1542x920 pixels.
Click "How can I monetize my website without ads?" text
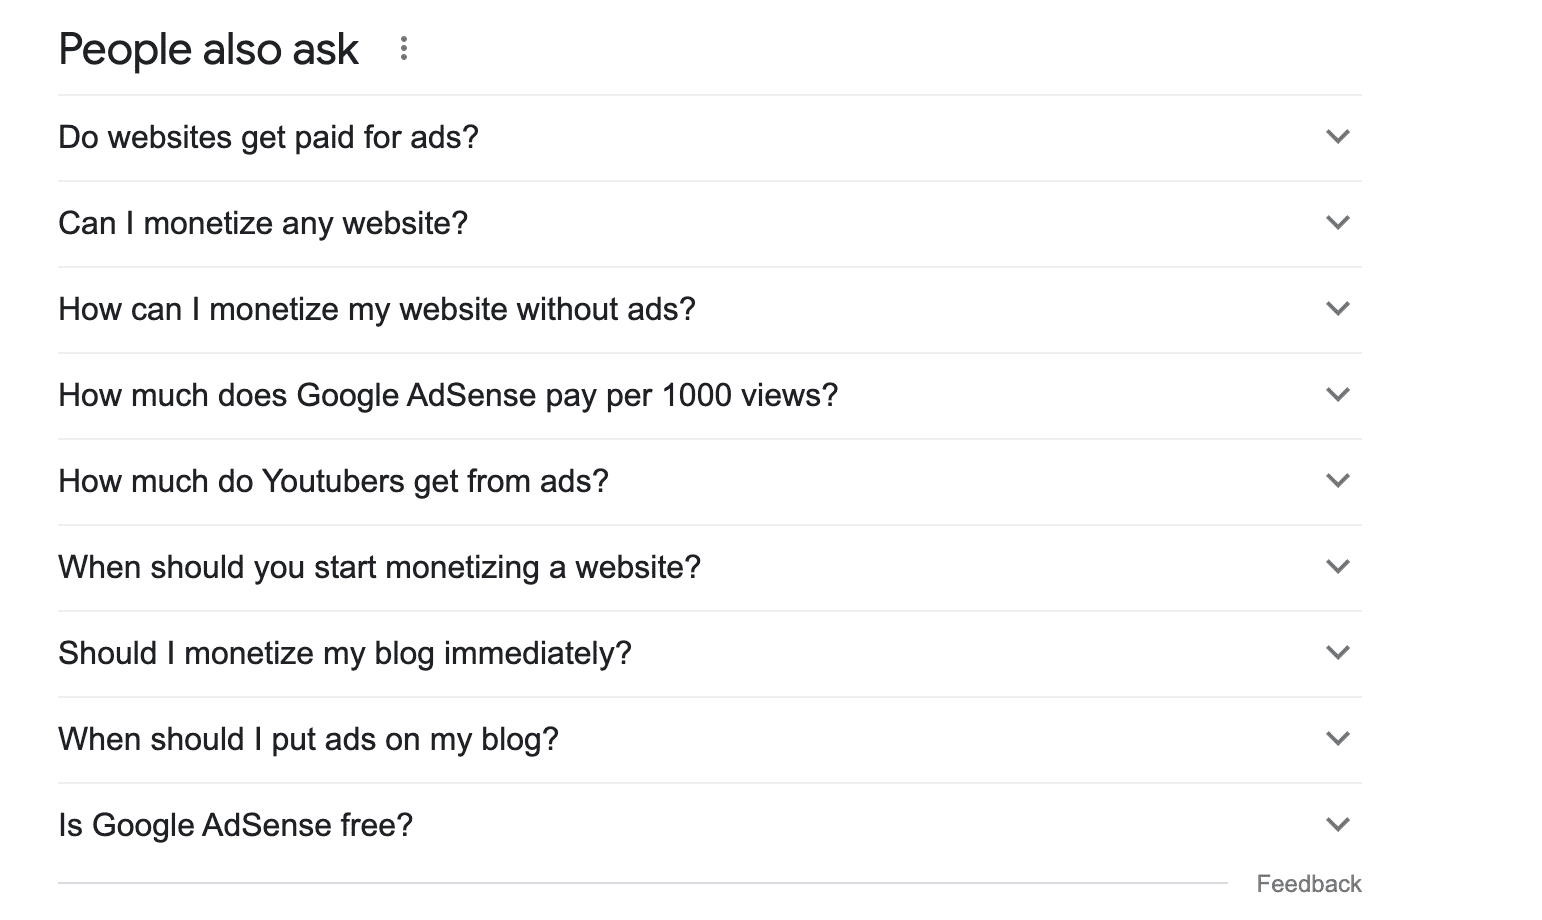pyautogui.click(x=376, y=309)
